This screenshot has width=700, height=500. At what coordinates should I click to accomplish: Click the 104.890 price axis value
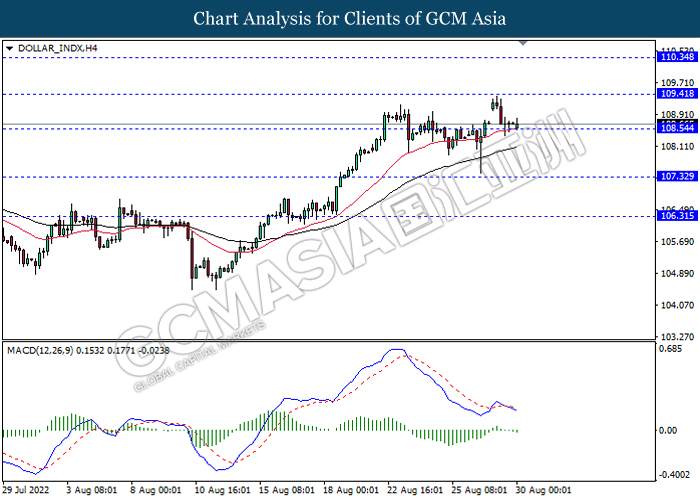(677, 273)
